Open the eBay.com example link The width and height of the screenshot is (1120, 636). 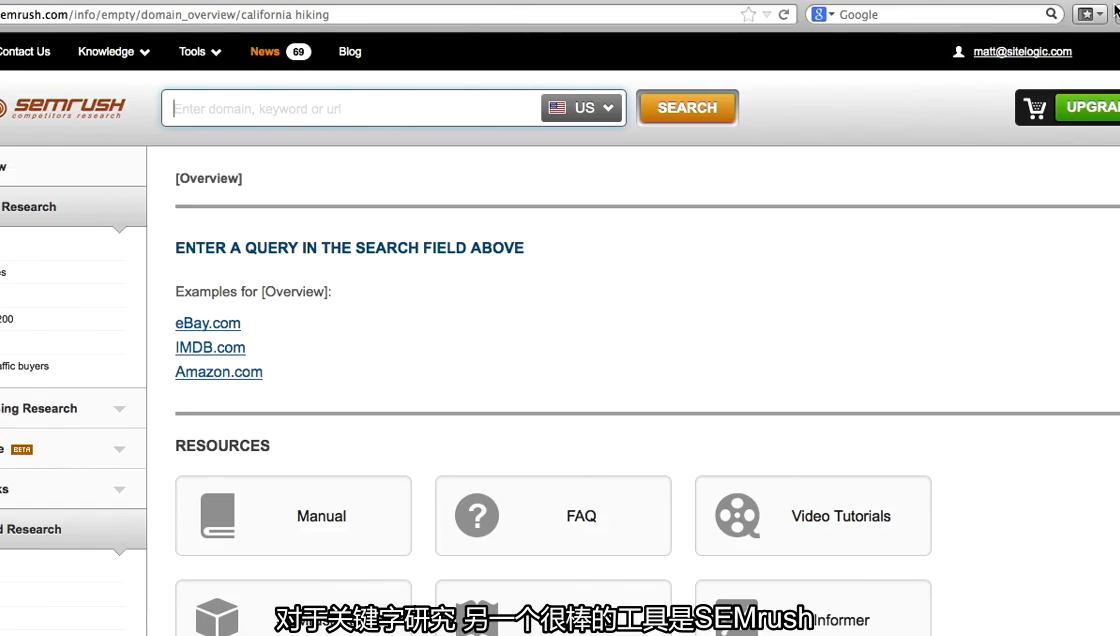tap(208, 323)
